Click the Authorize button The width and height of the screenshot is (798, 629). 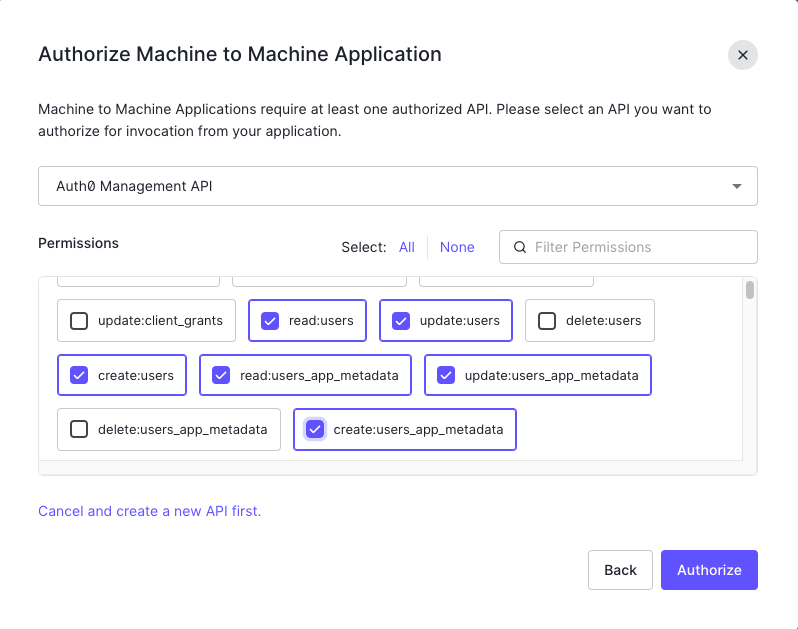click(x=709, y=570)
